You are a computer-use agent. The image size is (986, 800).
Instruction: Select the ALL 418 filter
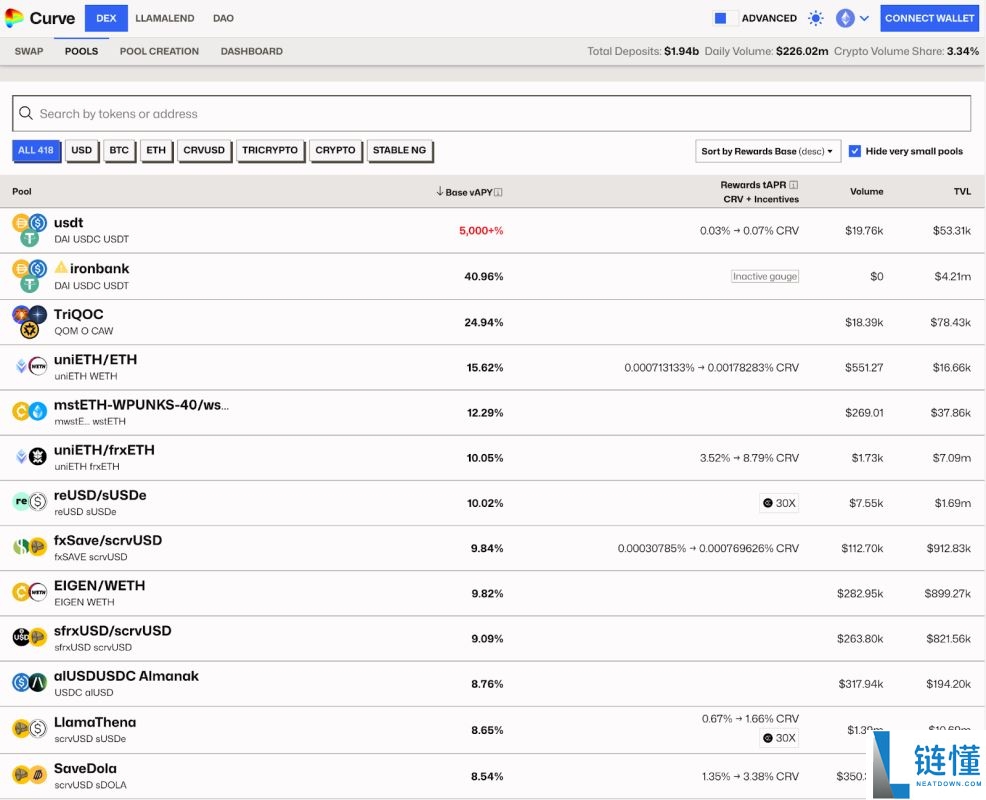click(x=36, y=150)
